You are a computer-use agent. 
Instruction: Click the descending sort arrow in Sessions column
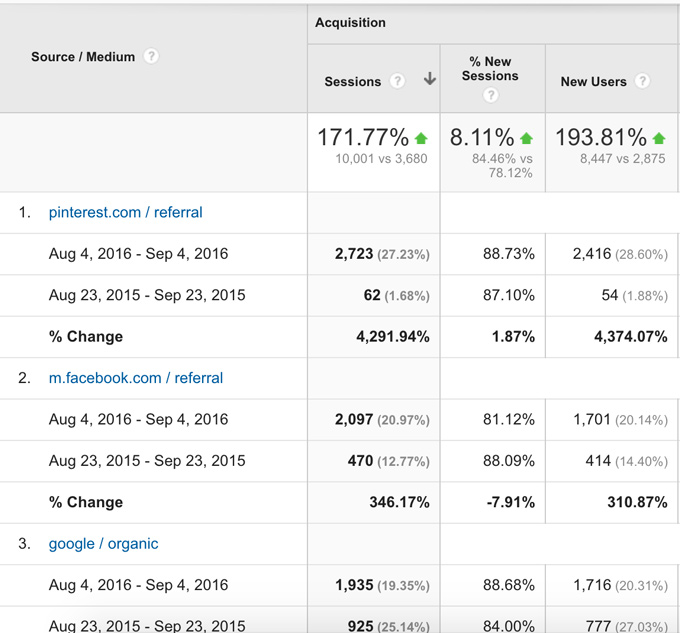coord(429,80)
